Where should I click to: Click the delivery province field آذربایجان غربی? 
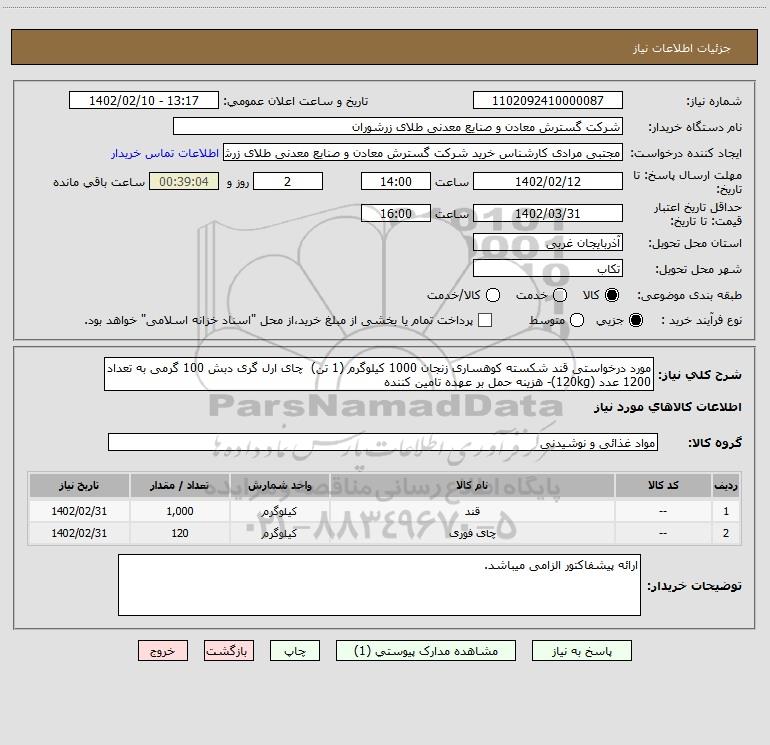coord(548,242)
